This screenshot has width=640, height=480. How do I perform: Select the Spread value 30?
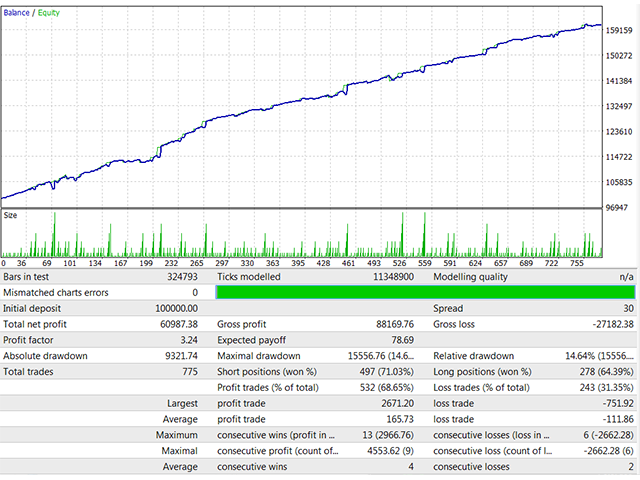(x=625, y=308)
